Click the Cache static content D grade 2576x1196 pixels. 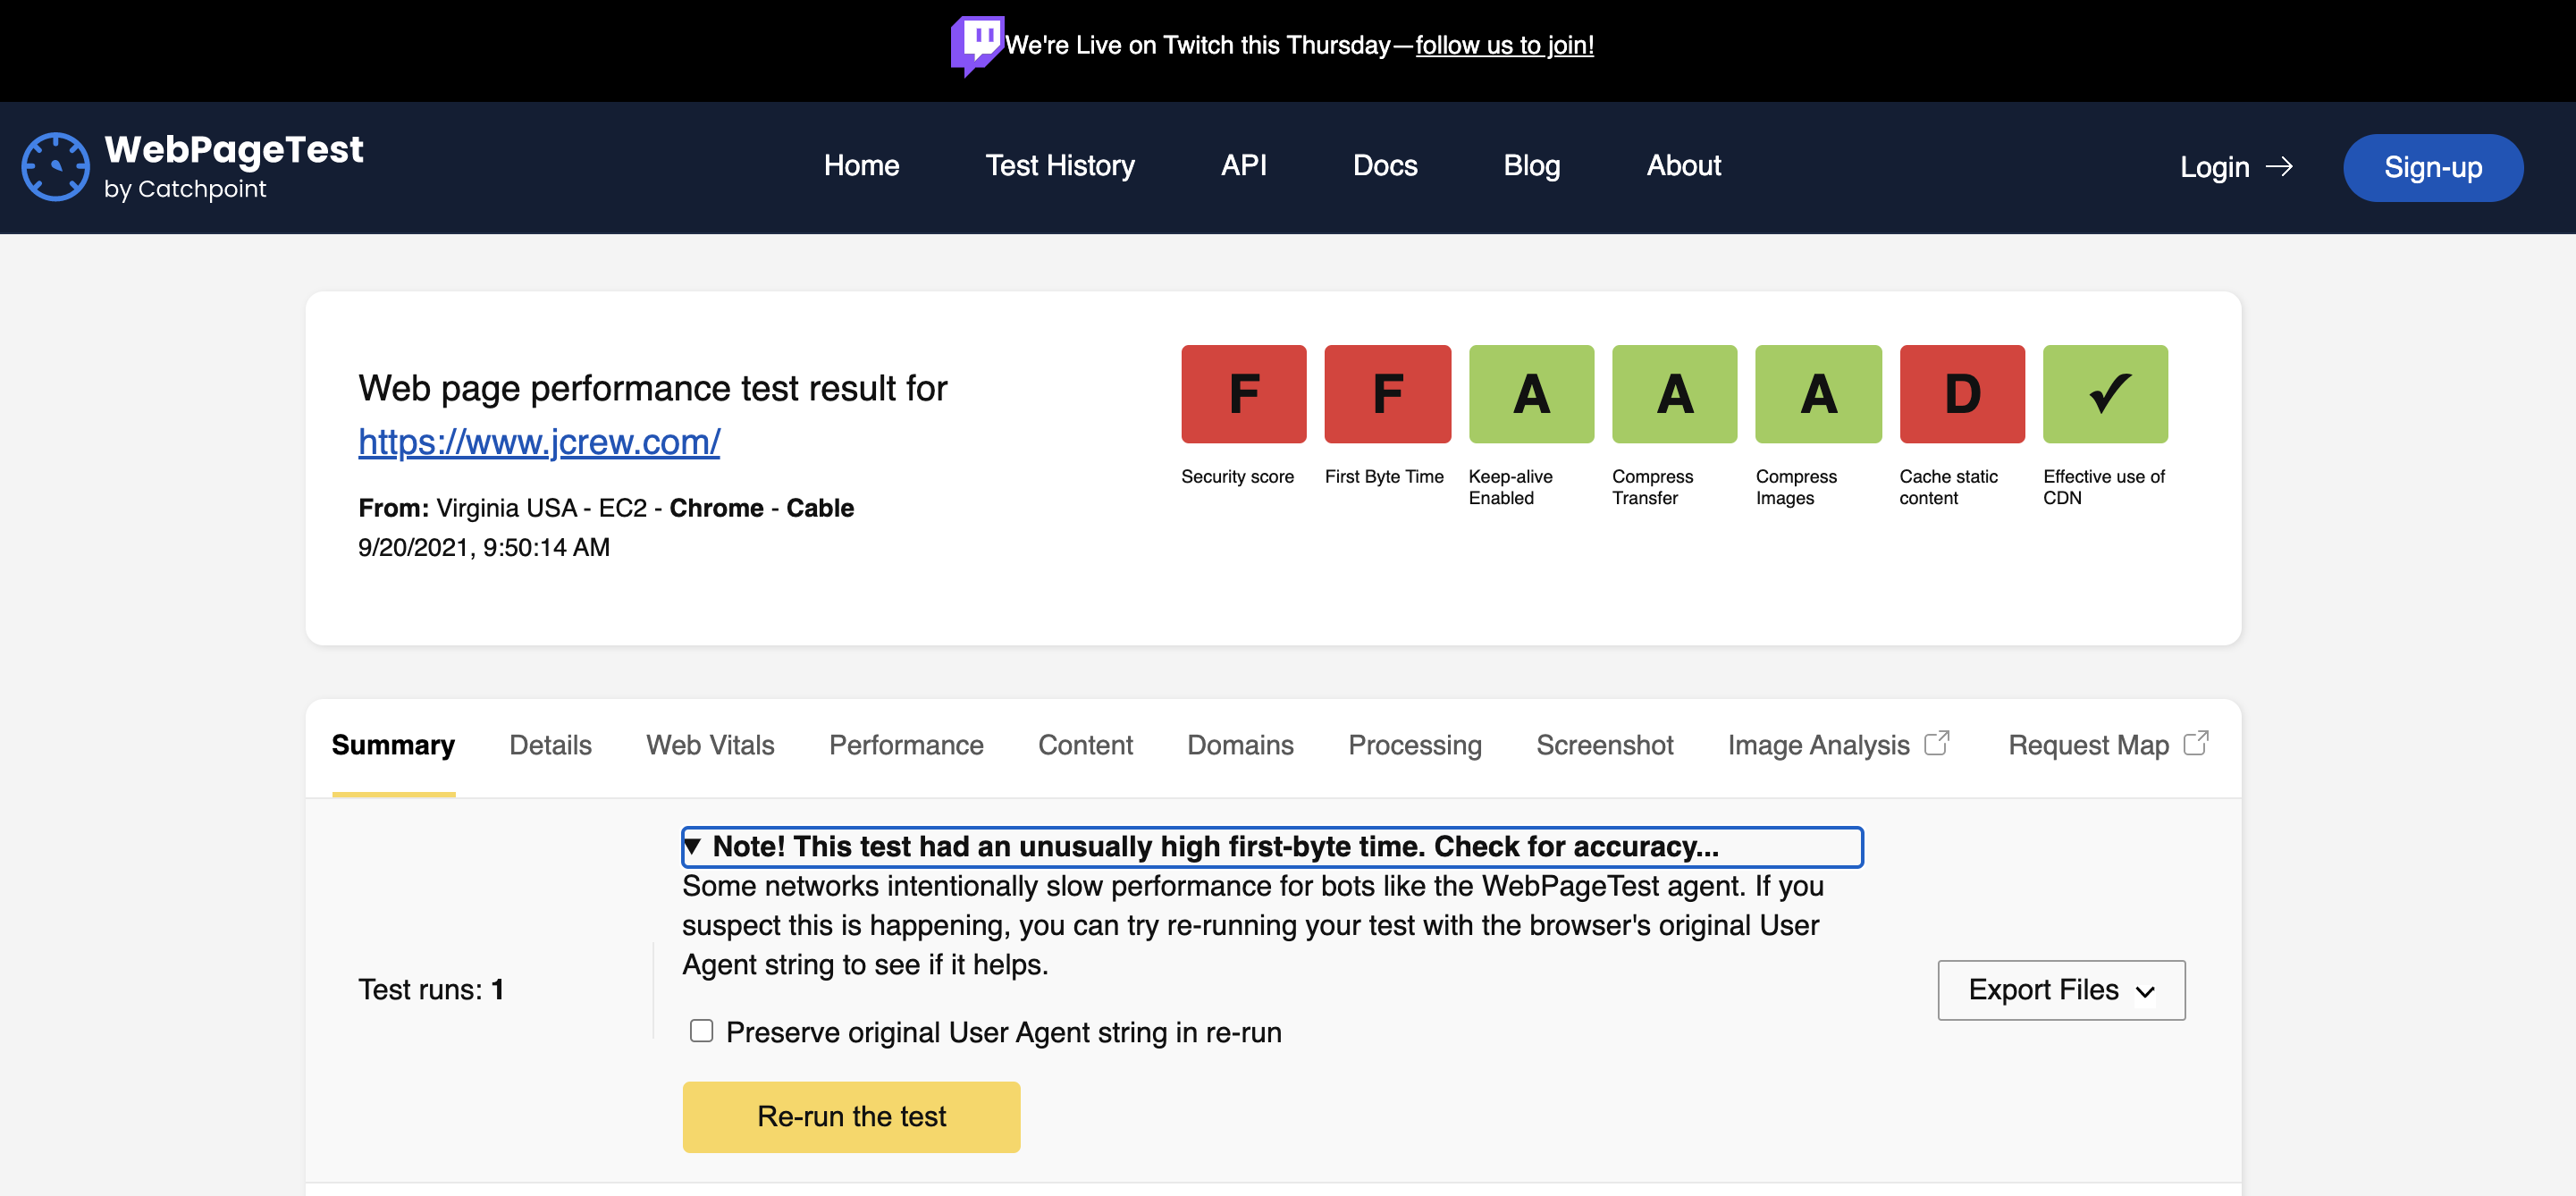tap(1961, 394)
